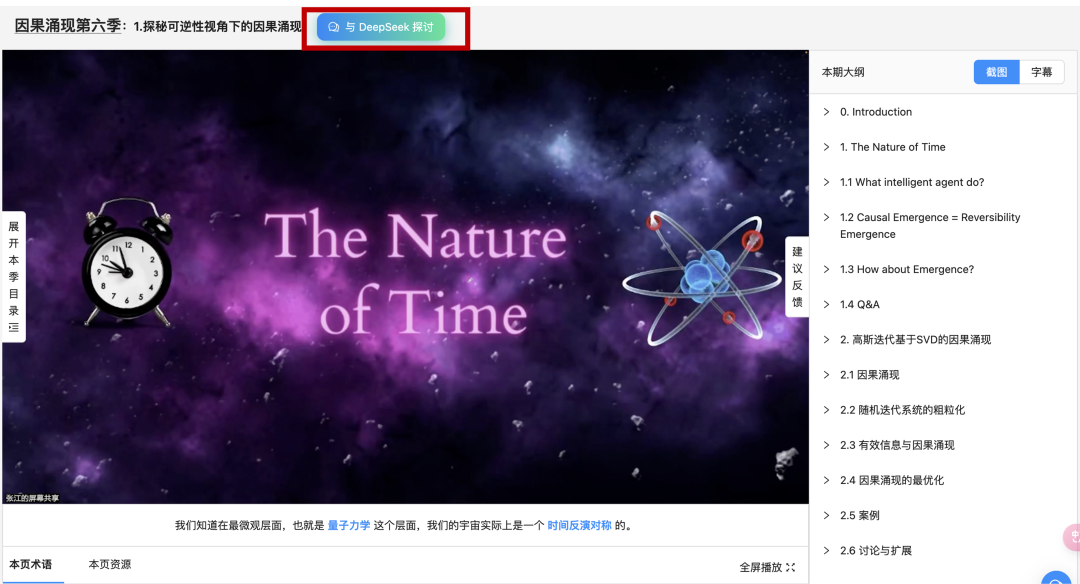Click the 因果涌现第六季 title link
The image size is (1080, 584).
point(66,26)
